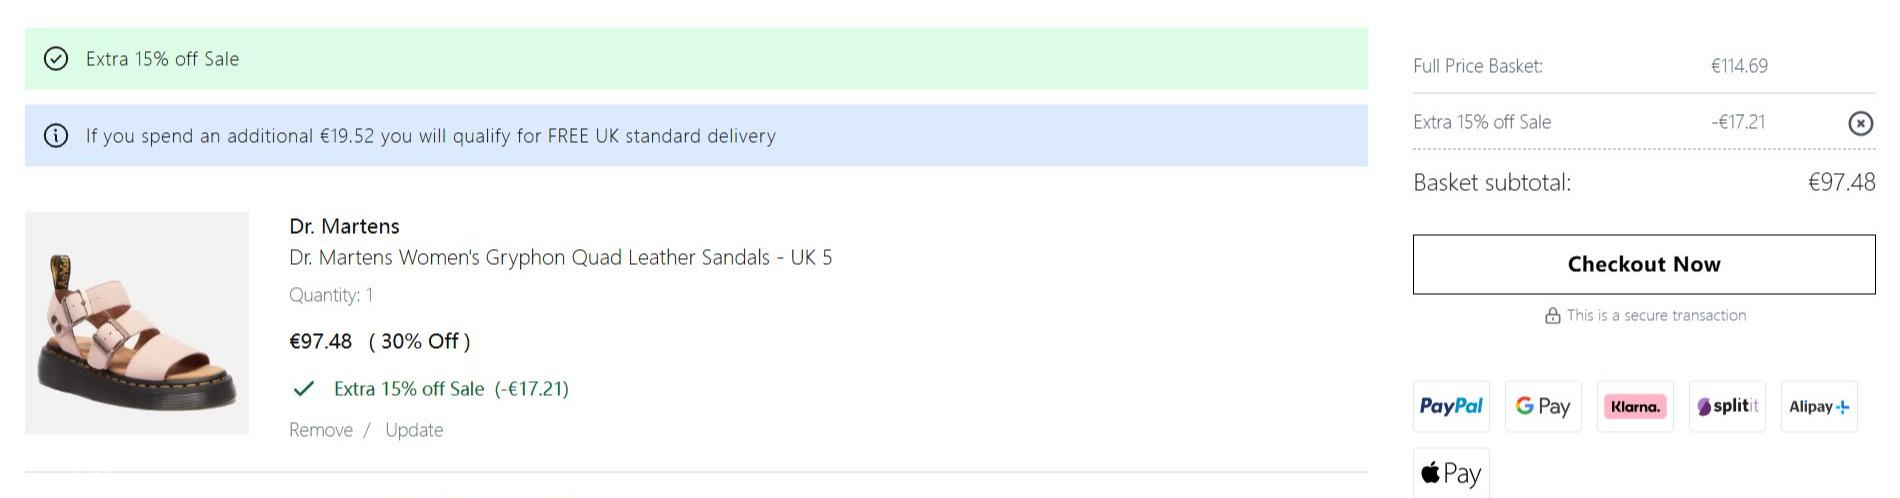The image size is (1900, 498).
Task: Click the checkmark icon in green banner
Action: [56, 59]
